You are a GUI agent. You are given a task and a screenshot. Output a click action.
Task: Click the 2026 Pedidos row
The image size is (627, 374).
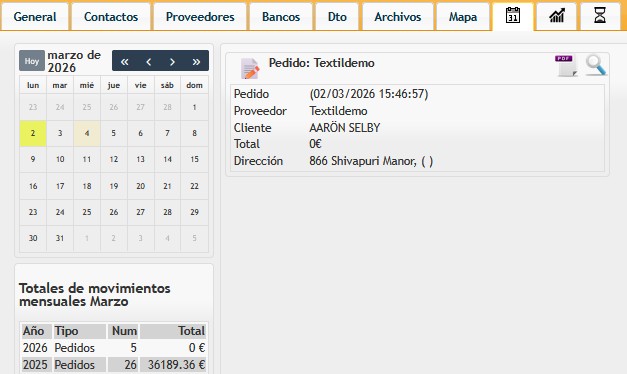(114, 348)
